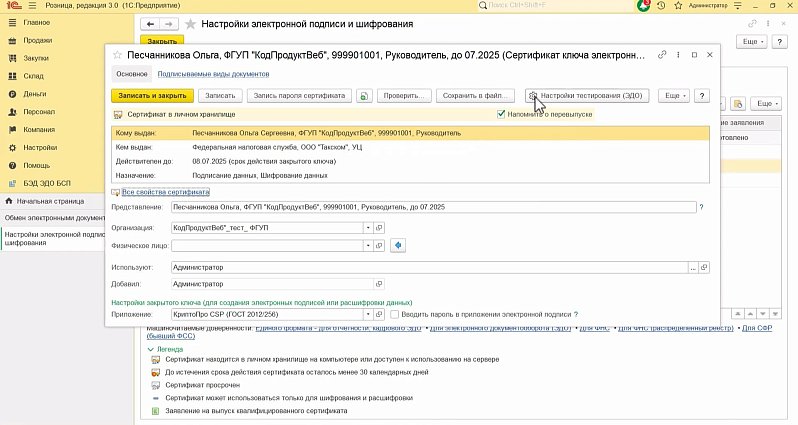The image size is (798, 425).
Task: Open physical person field form icon
Action: 379,246
